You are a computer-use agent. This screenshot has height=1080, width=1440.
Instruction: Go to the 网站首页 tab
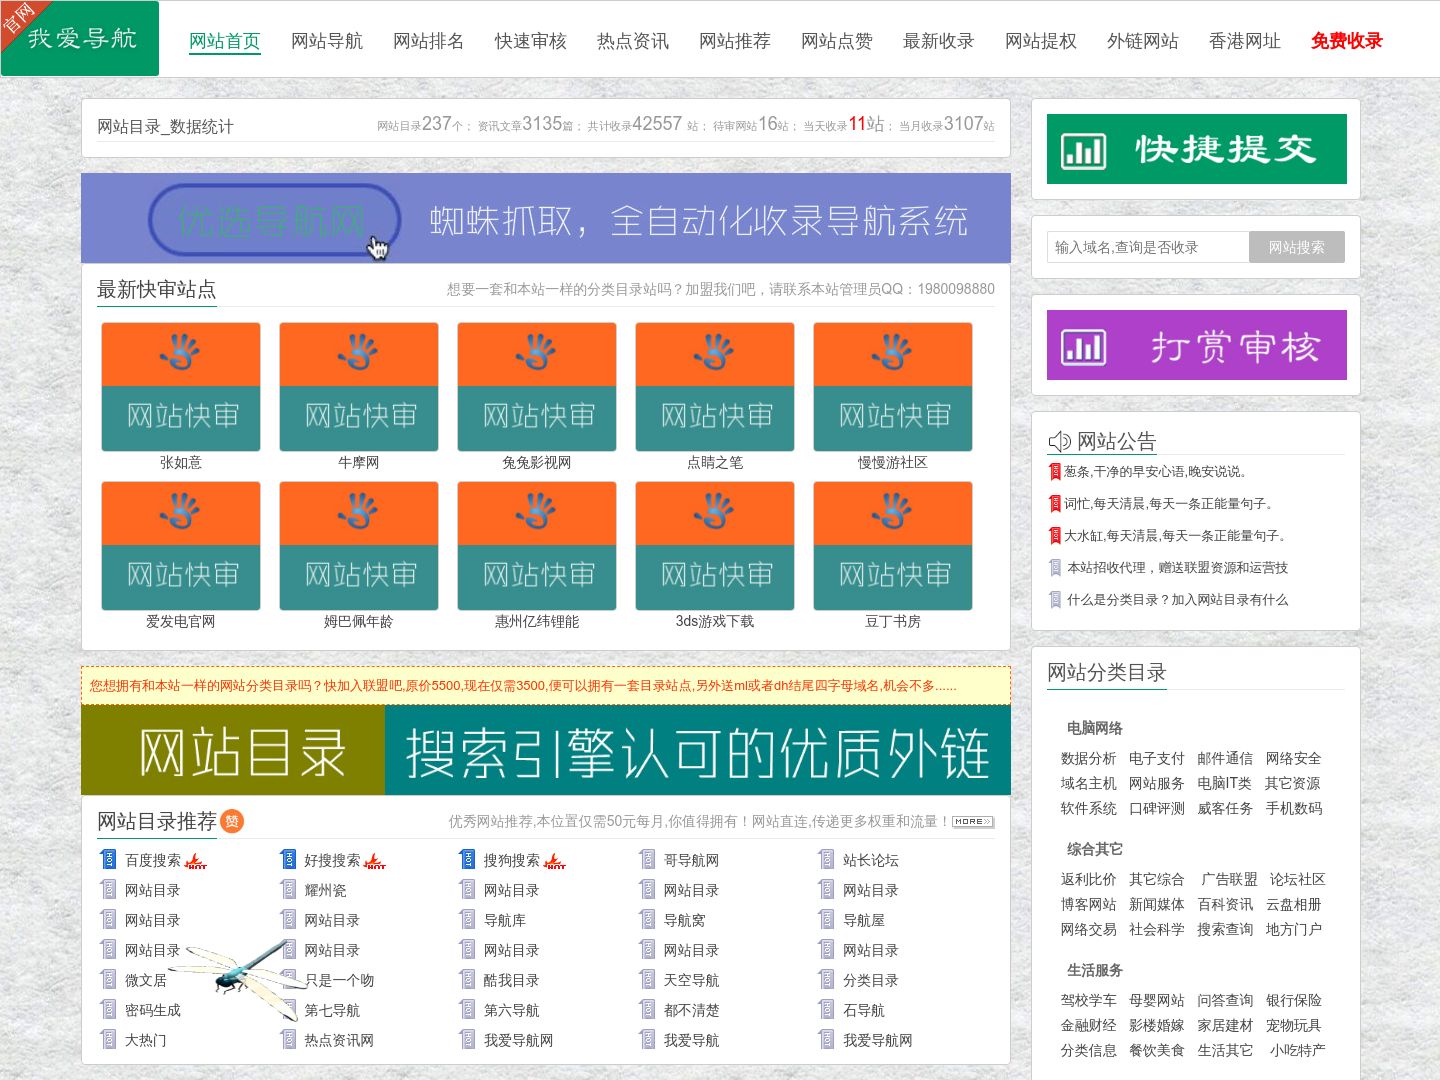click(x=225, y=41)
